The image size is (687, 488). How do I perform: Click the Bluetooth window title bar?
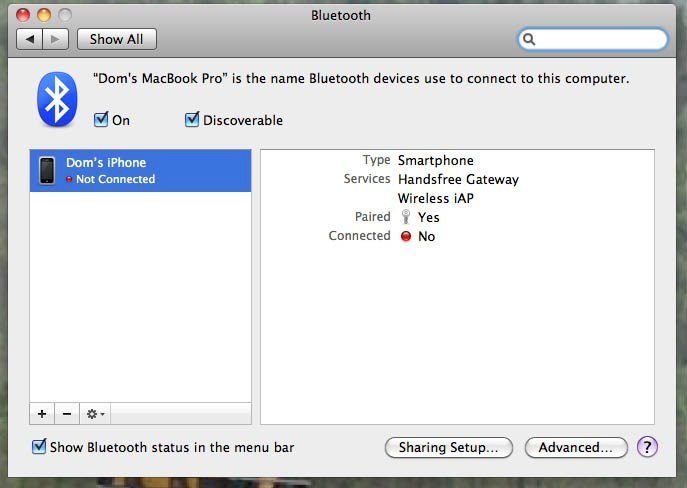340,15
